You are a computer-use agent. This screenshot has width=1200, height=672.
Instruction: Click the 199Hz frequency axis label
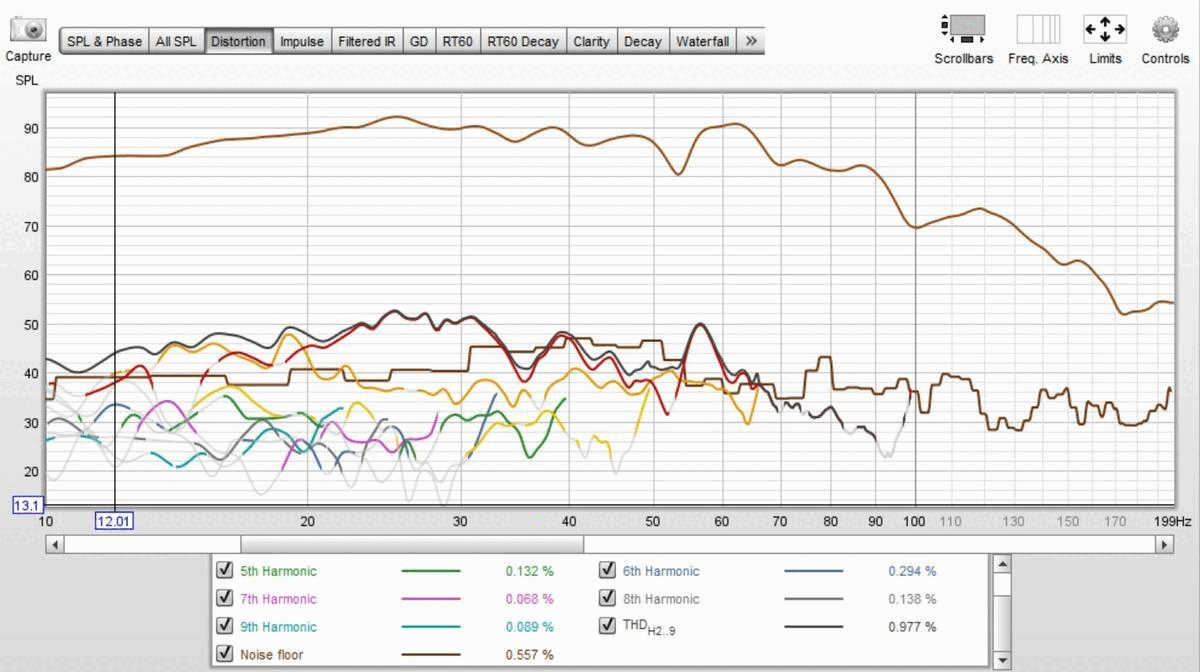point(1171,521)
